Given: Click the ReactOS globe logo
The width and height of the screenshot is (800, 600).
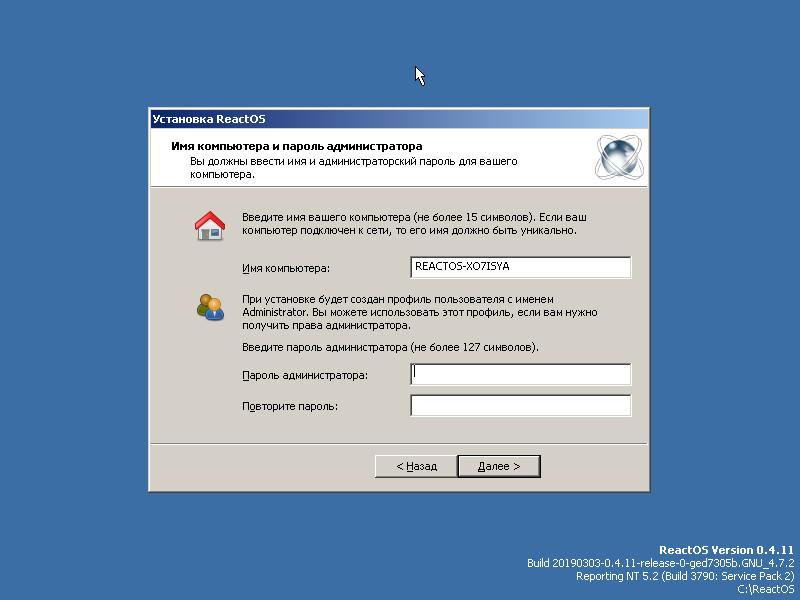Looking at the screenshot, I should point(619,157).
